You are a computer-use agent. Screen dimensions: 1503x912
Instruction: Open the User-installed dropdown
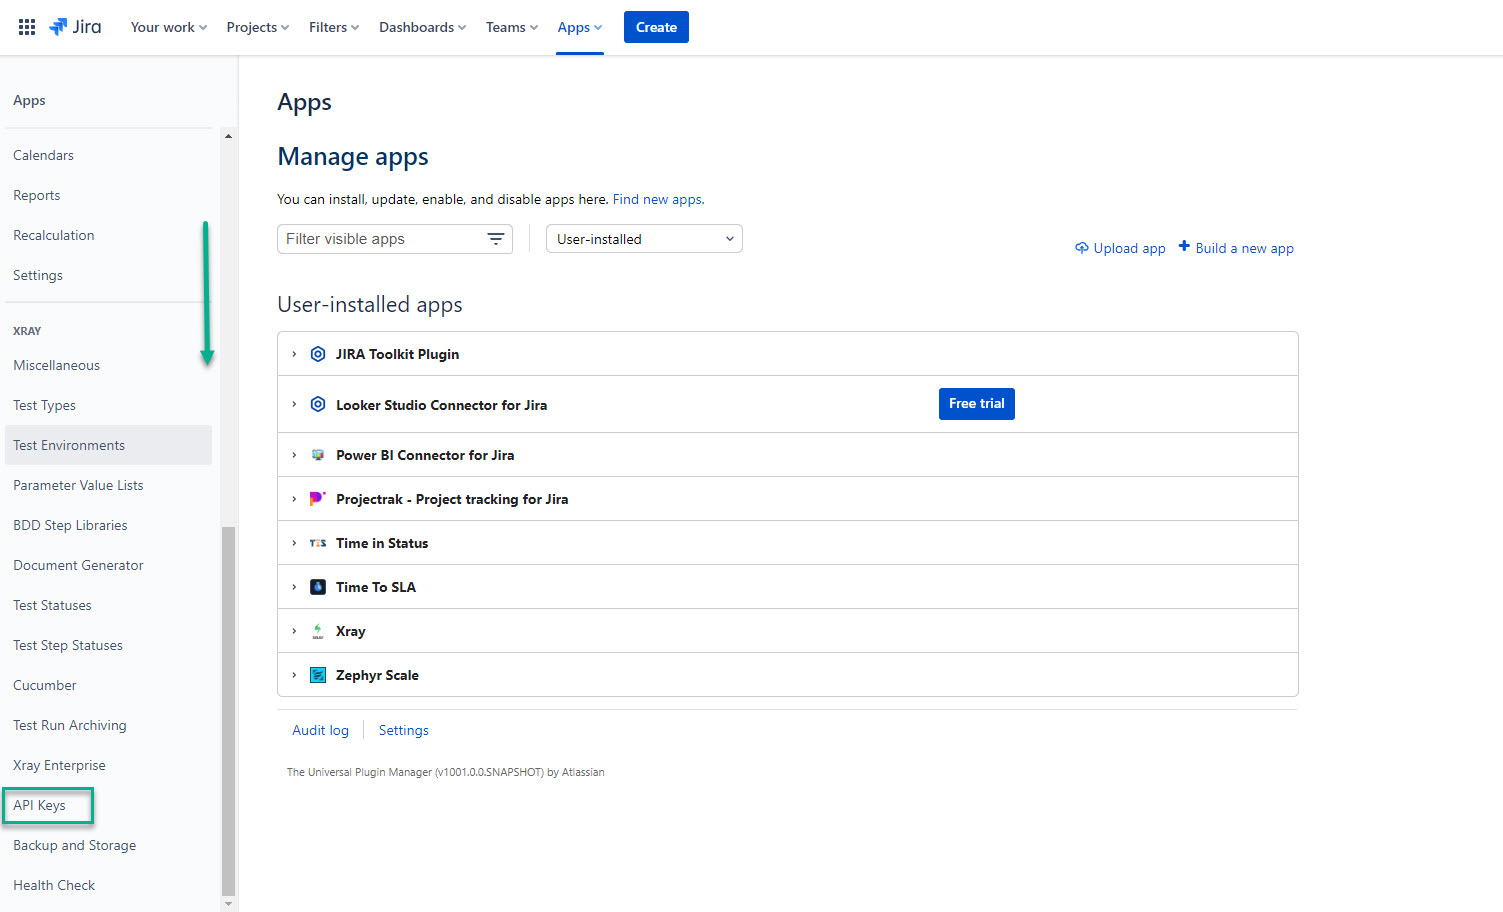[x=644, y=239]
